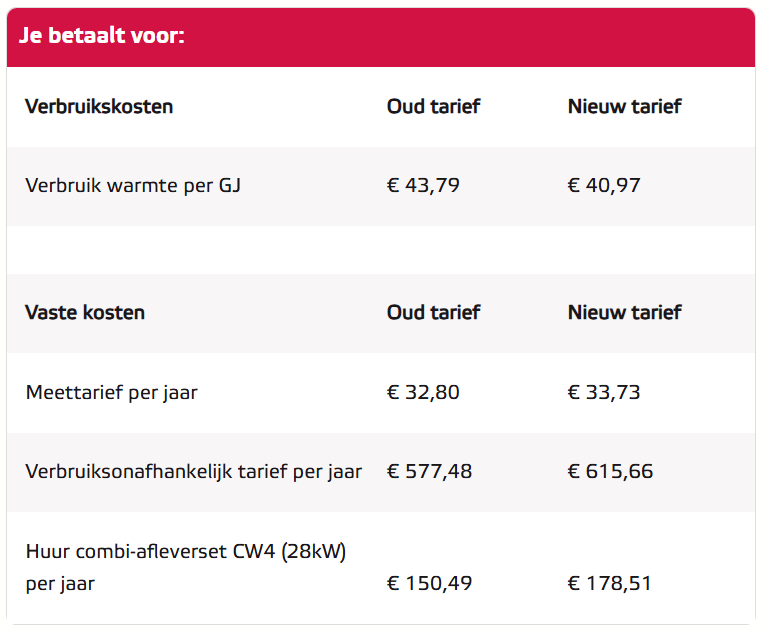This screenshot has width=766, height=633.
Task: Click the old Meettarief value € 32,80
Action: pyautogui.click(x=423, y=392)
